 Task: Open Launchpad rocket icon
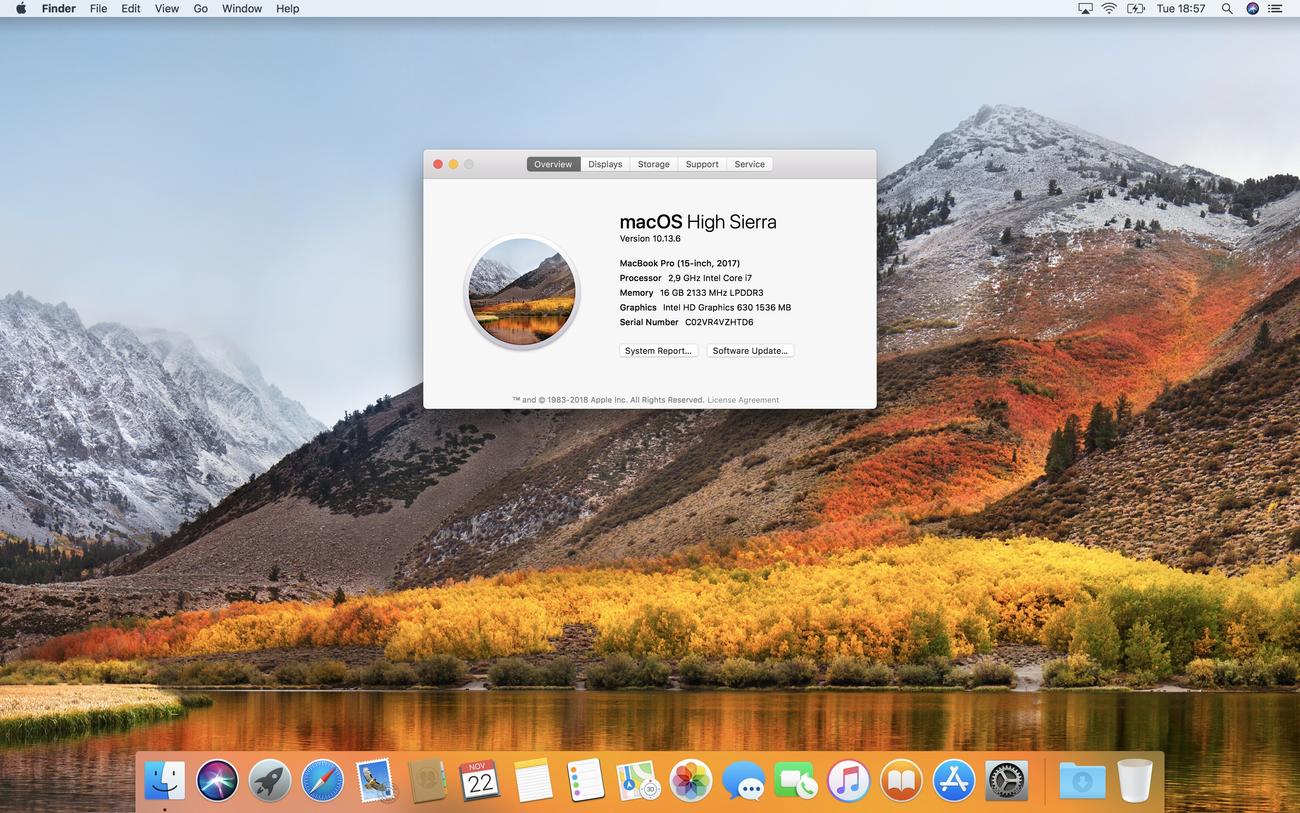point(270,780)
